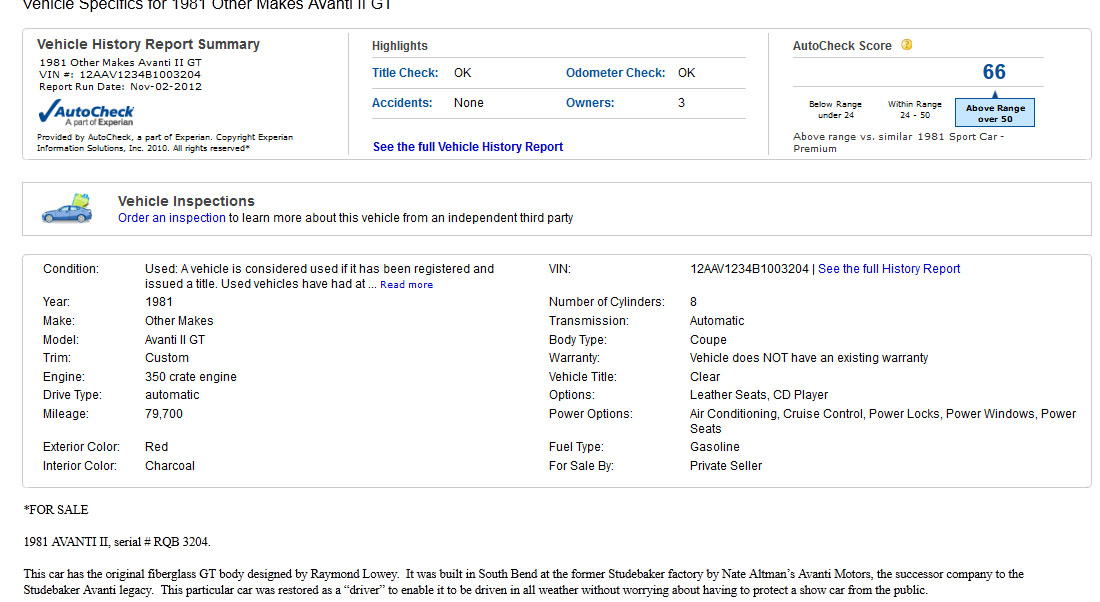Click the 'Title Check:' highlight label
Viewport: 1100px width, 602px height.
tap(405, 73)
